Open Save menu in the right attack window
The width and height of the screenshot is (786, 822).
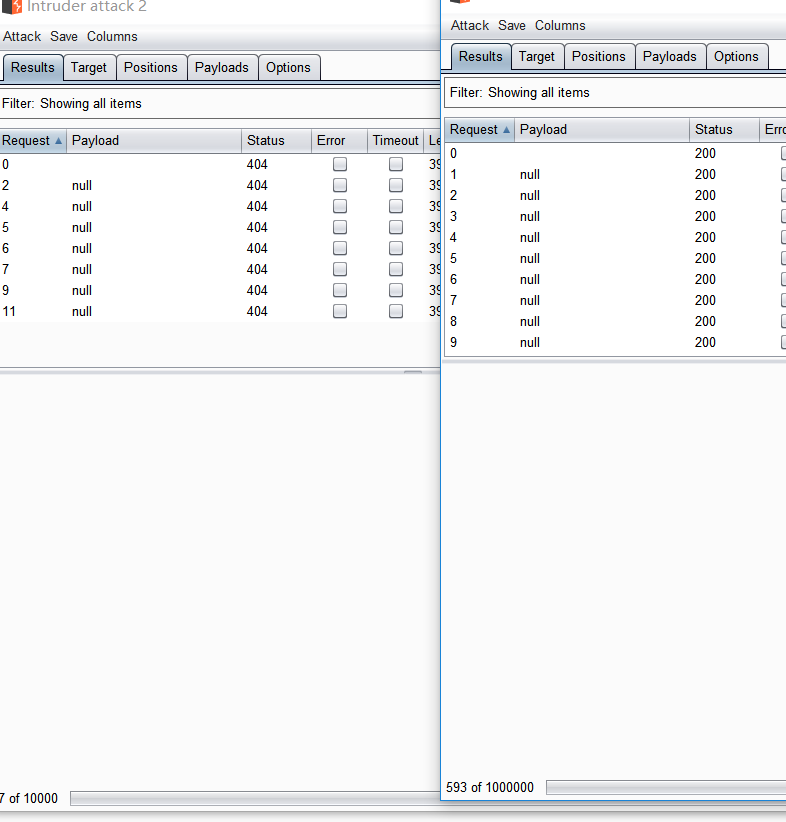pos(512,26)
